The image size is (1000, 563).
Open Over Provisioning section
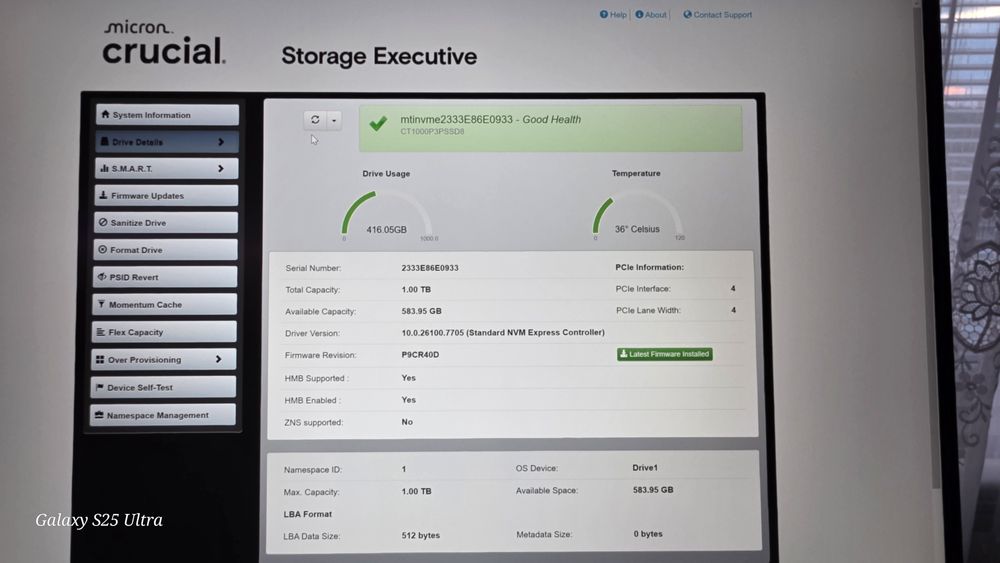(163, 360)
